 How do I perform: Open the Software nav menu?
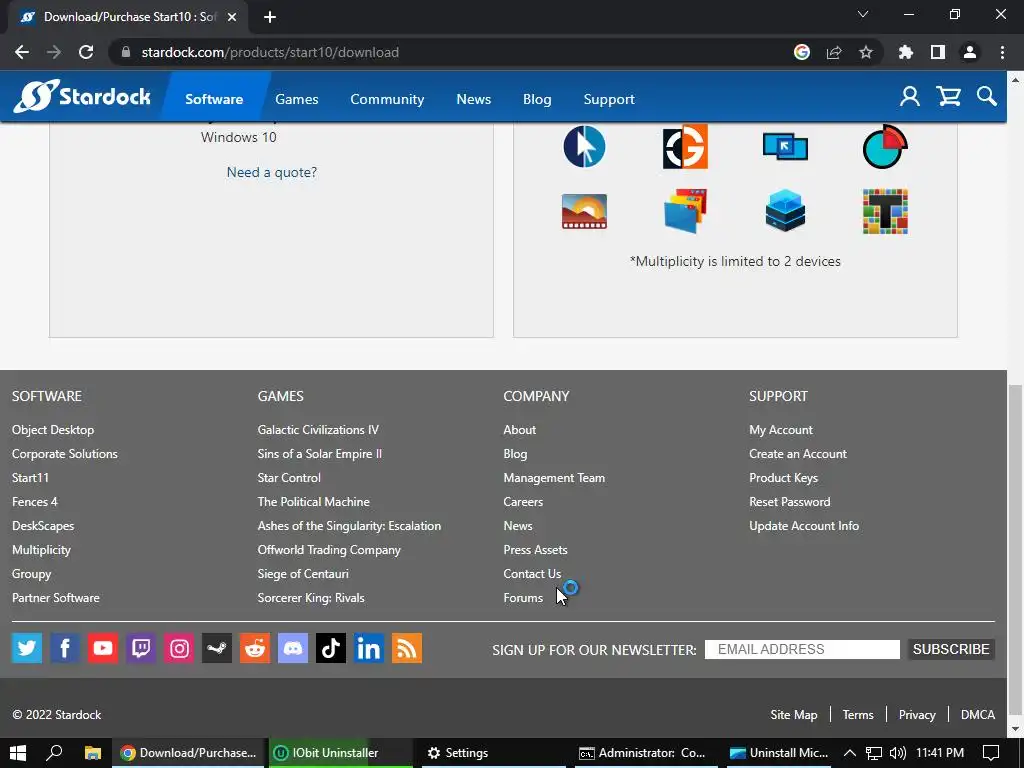click(214, 99)
